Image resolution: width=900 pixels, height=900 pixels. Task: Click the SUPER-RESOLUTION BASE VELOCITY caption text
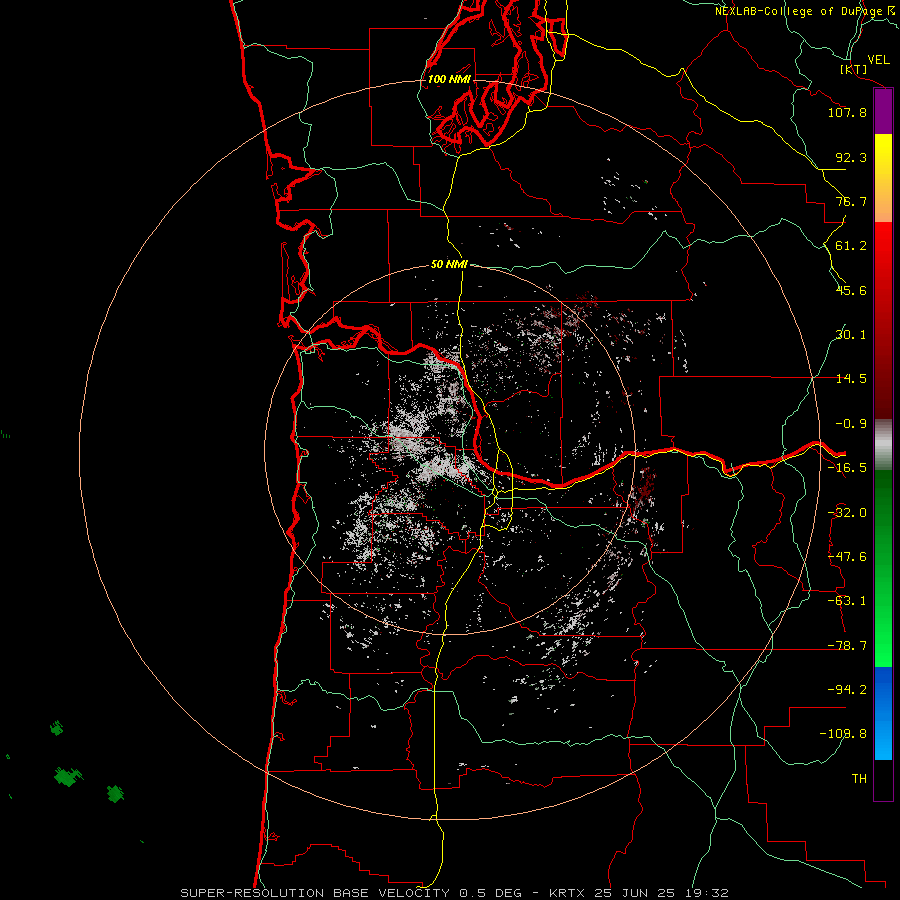point(315,893)
